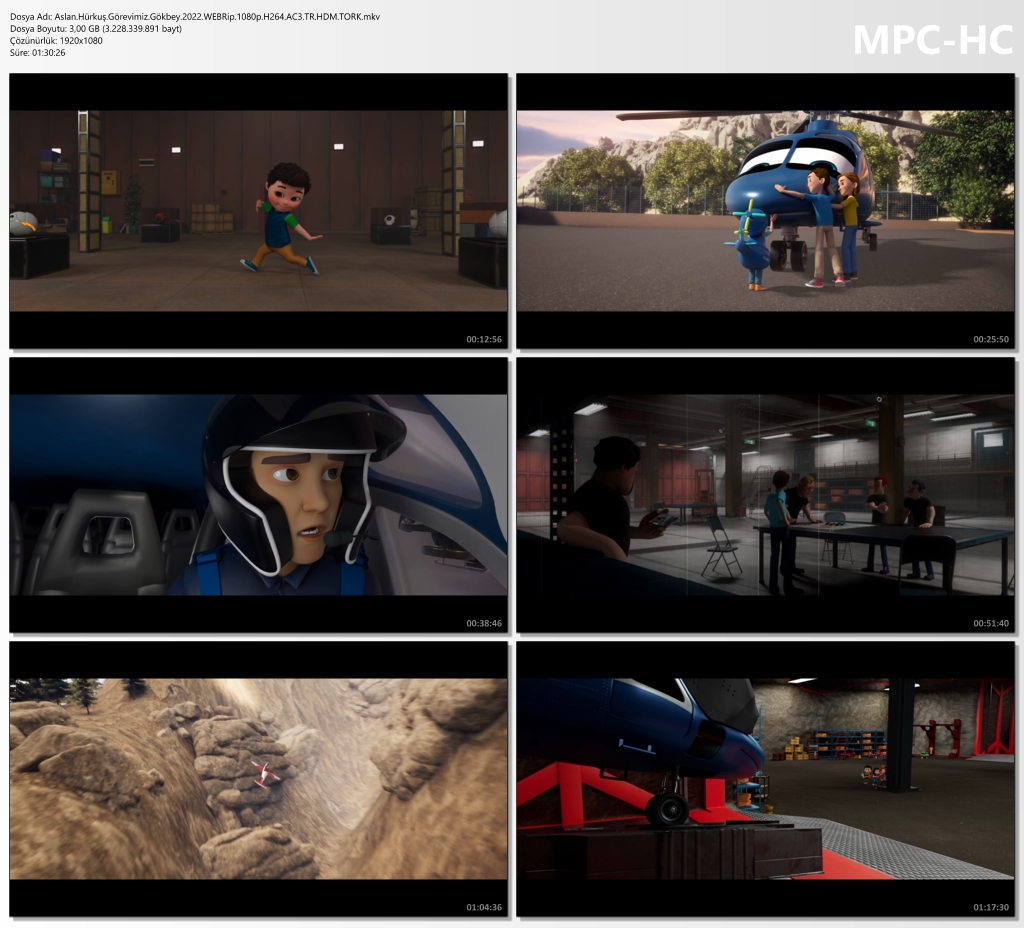Click the 00:38:46 thumbnail of helmeted pilot
Screen dimensions: 1024x928
click(259, 495)
